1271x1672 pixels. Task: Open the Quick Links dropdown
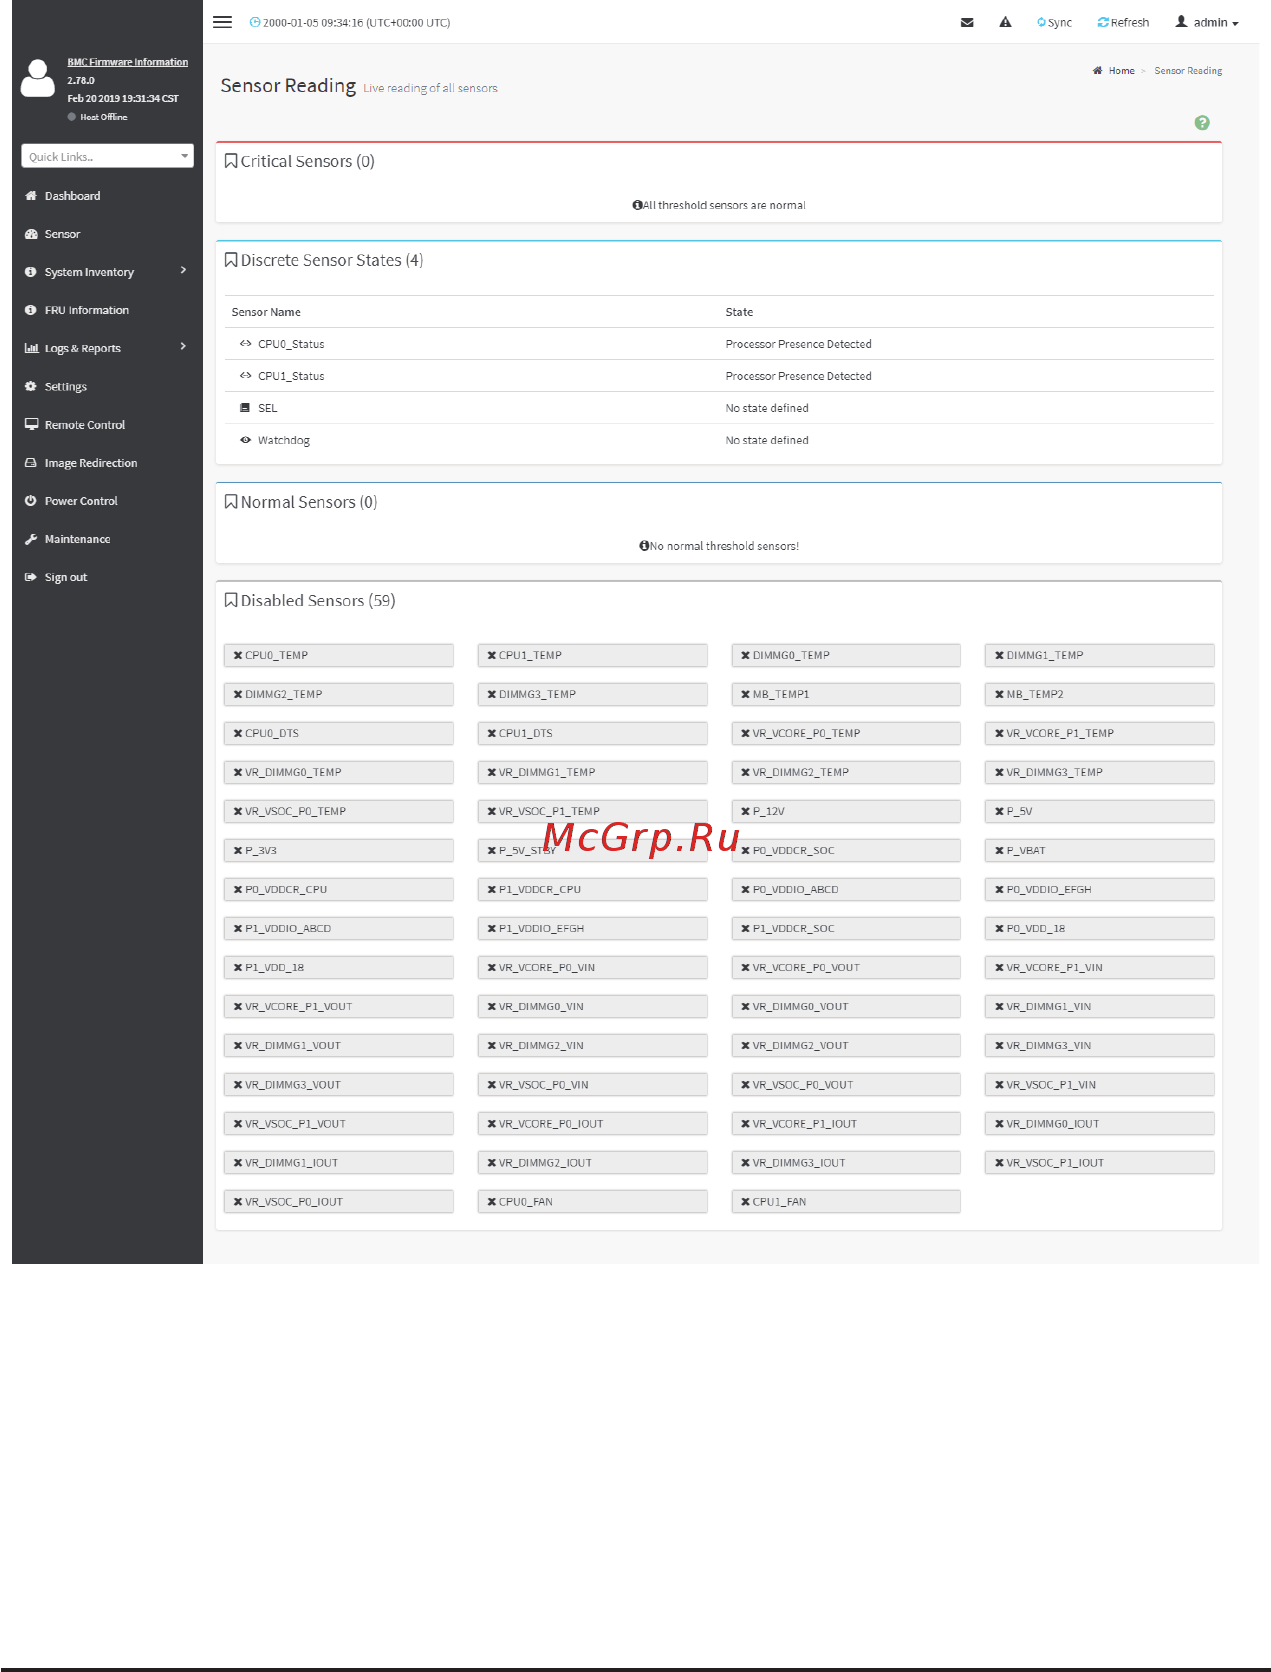[x=107, y=156]
